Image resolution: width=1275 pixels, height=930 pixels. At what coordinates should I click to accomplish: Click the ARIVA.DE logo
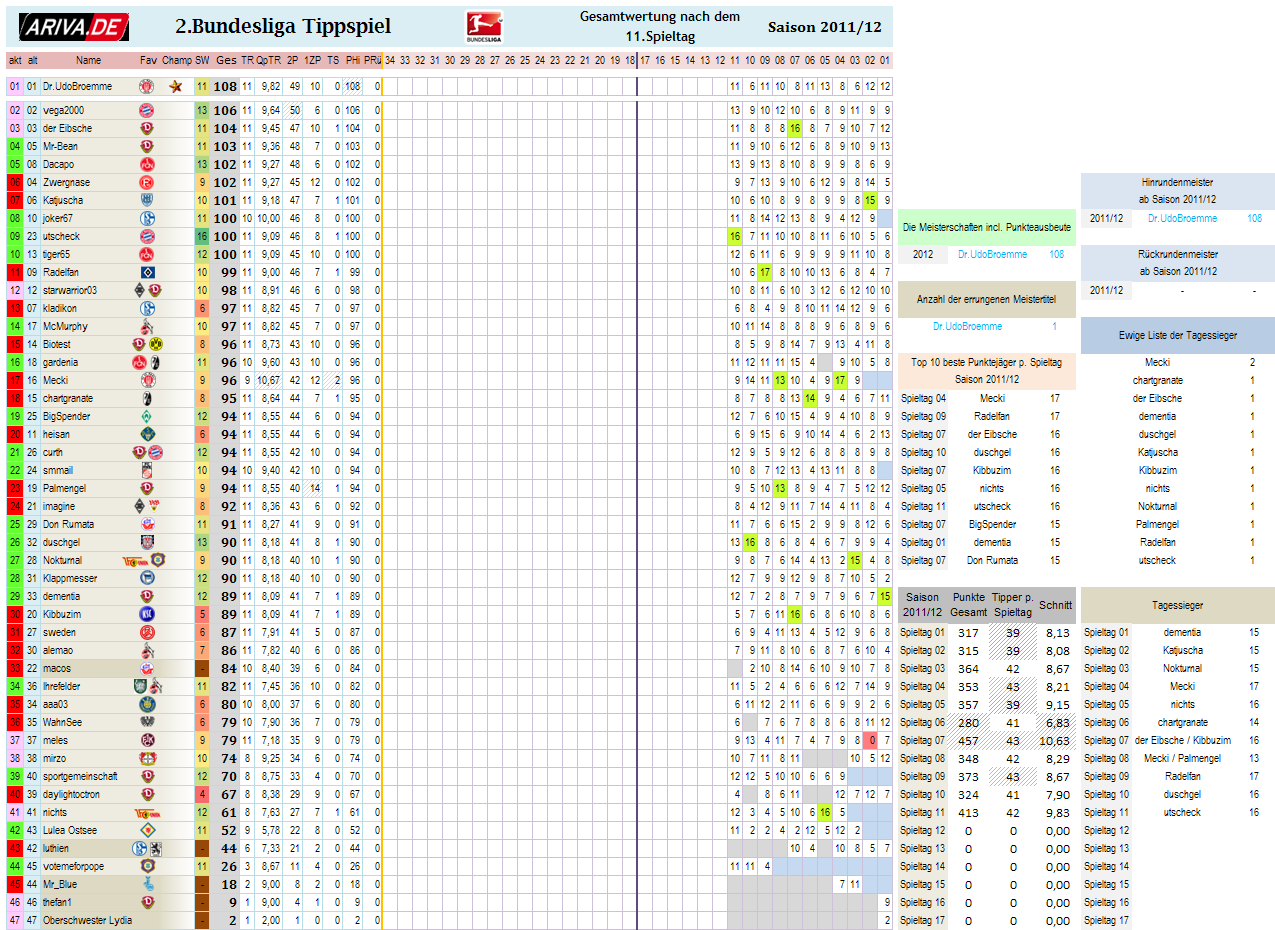point(74,27)
